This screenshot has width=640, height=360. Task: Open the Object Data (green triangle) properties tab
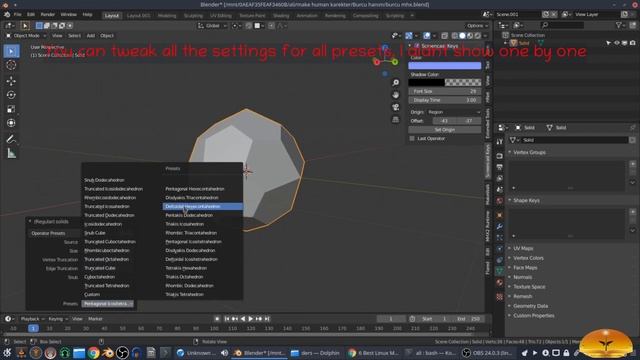[500, 271]
